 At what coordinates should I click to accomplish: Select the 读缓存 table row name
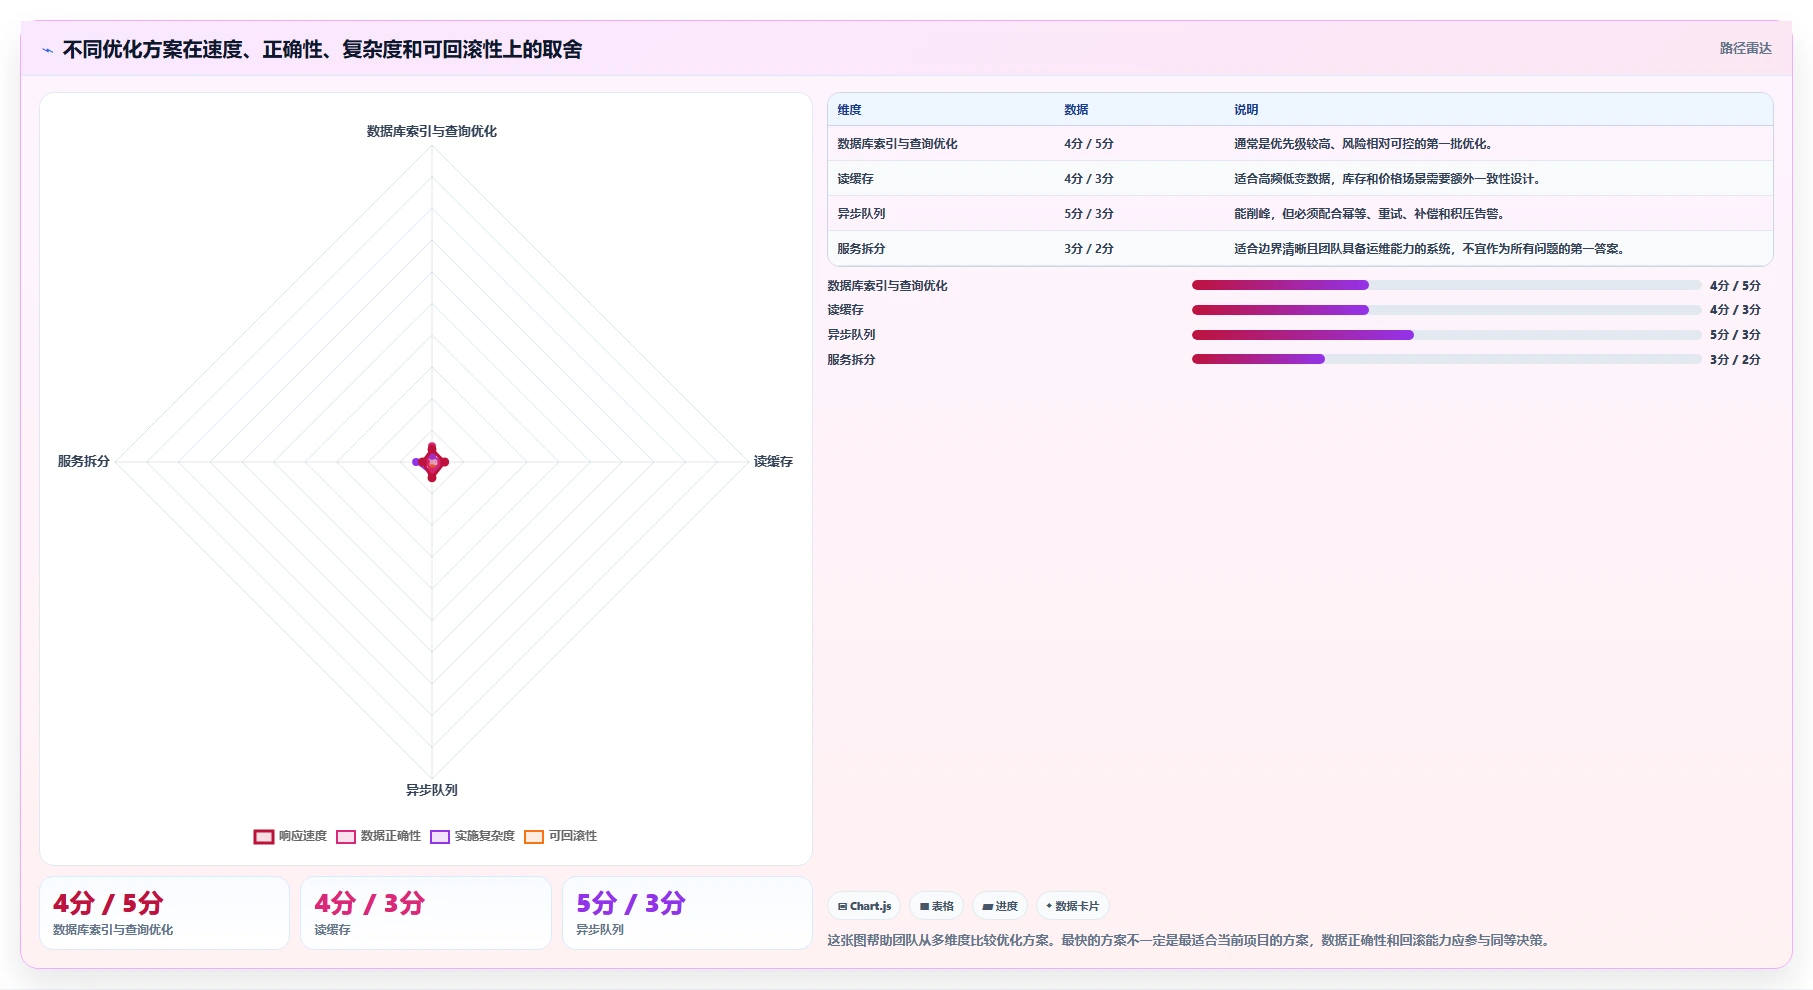[x=855, y=179]
